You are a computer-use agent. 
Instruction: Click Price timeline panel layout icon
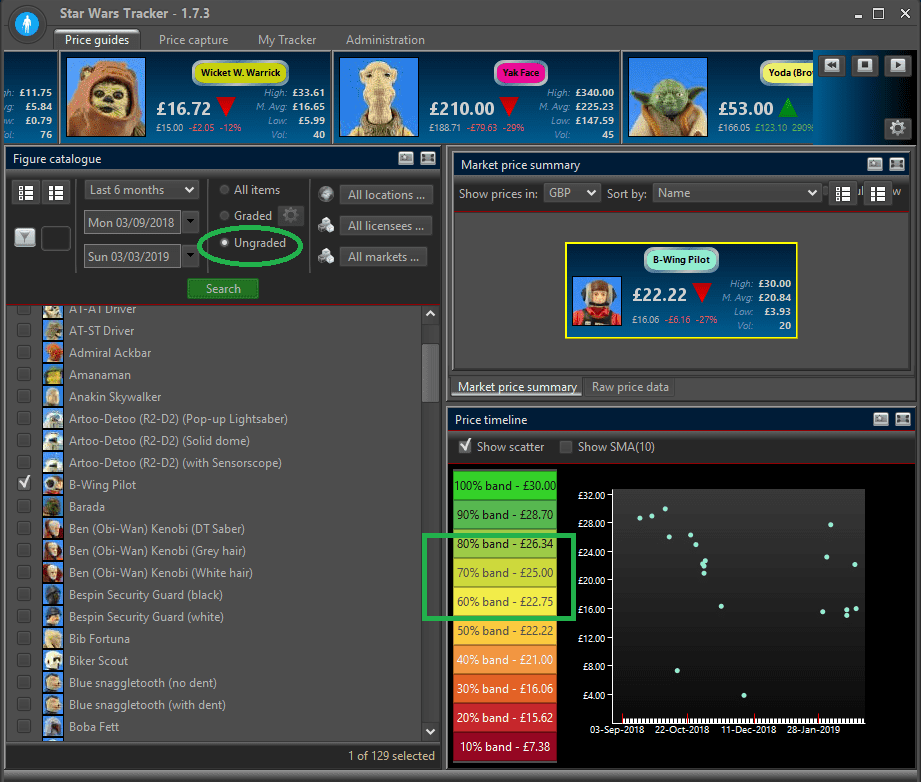tap(903, 419)
